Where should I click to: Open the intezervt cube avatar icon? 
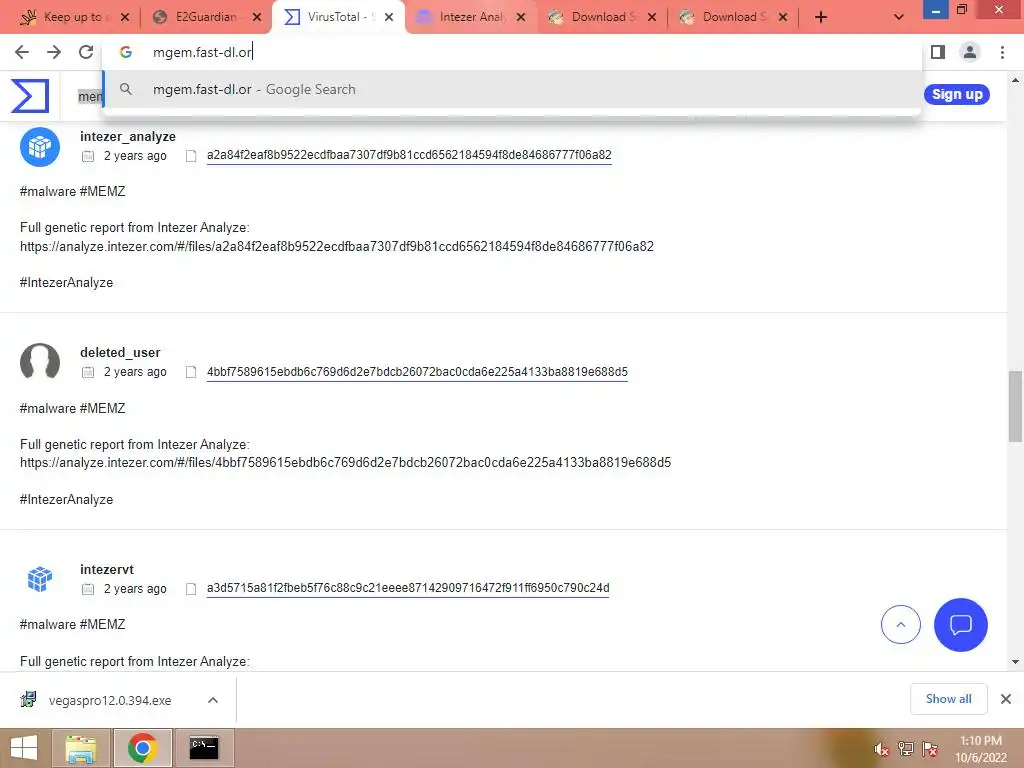pyautogui.click(x=40, y=579)
